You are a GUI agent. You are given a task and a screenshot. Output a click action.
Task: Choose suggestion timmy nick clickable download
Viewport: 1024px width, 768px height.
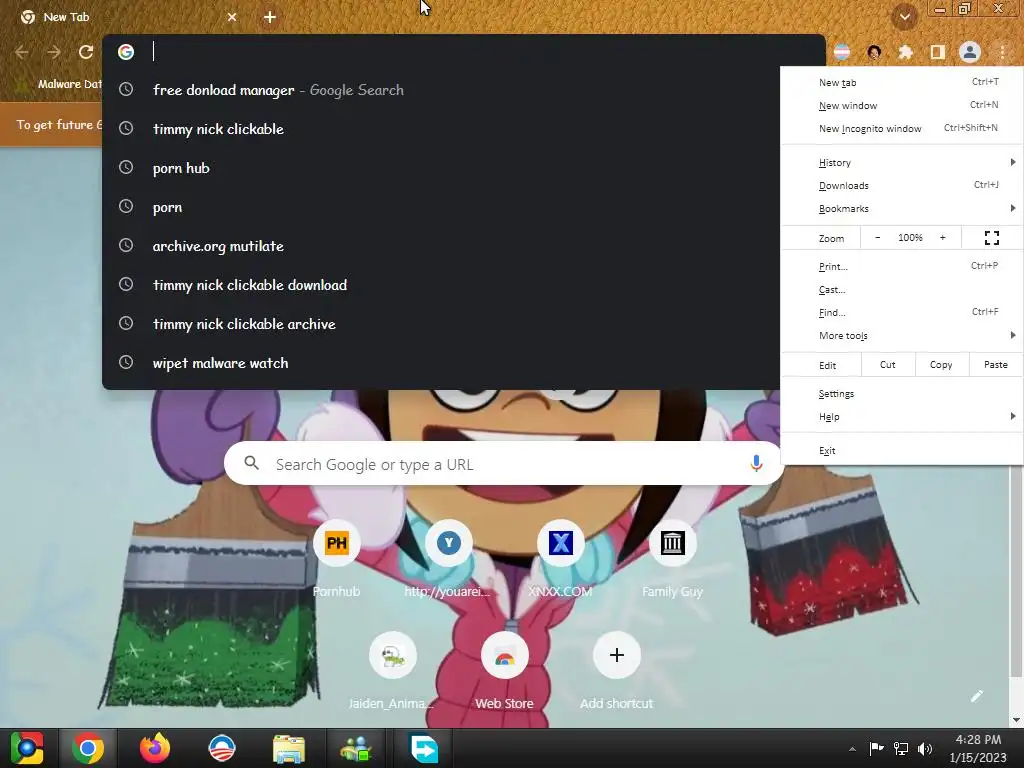[441, 285]
